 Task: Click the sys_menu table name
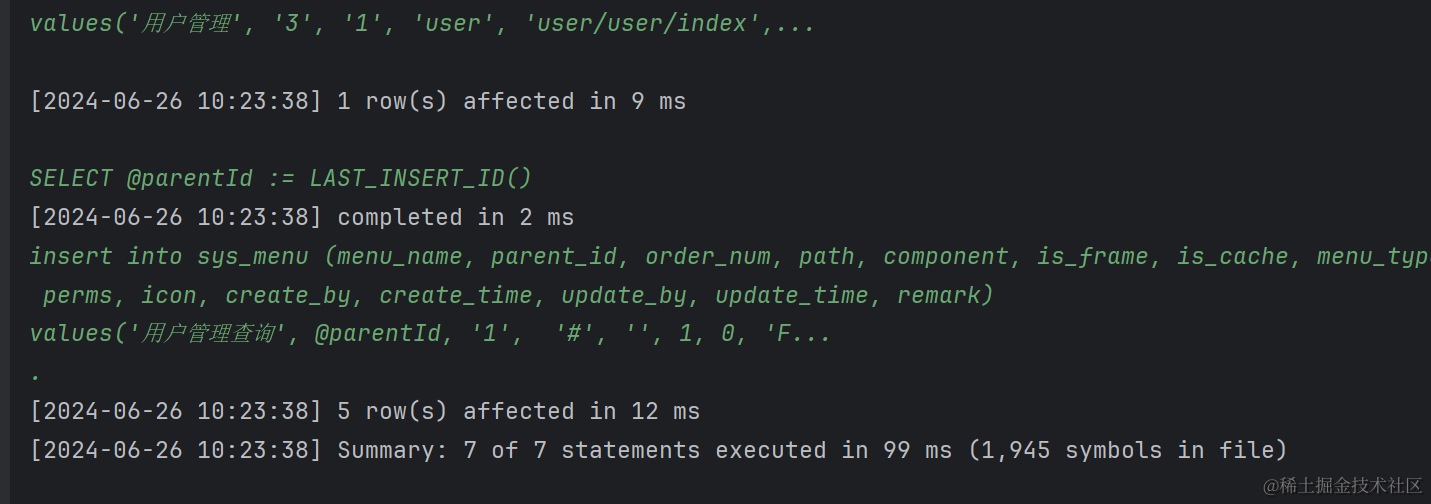point(252,256)
